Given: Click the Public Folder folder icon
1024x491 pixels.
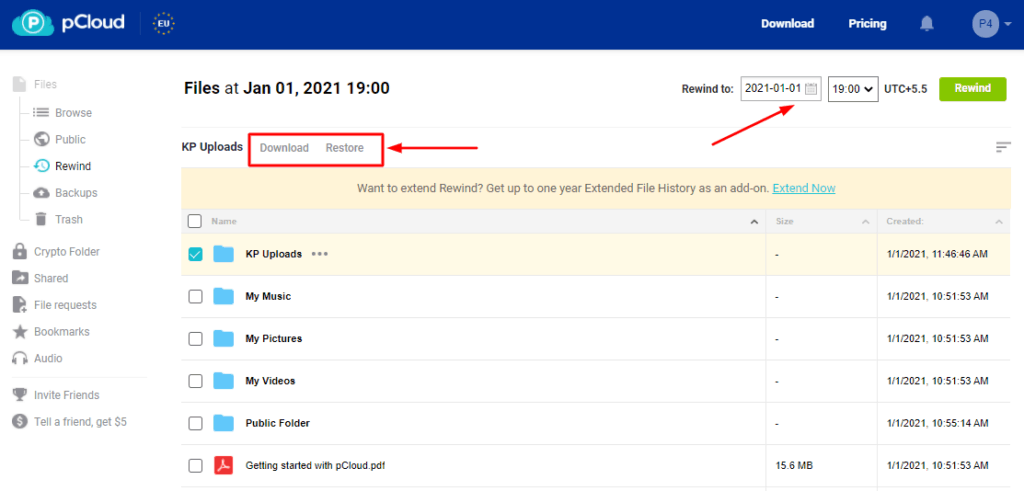Looking at the screenshot, I should point(223,423).
